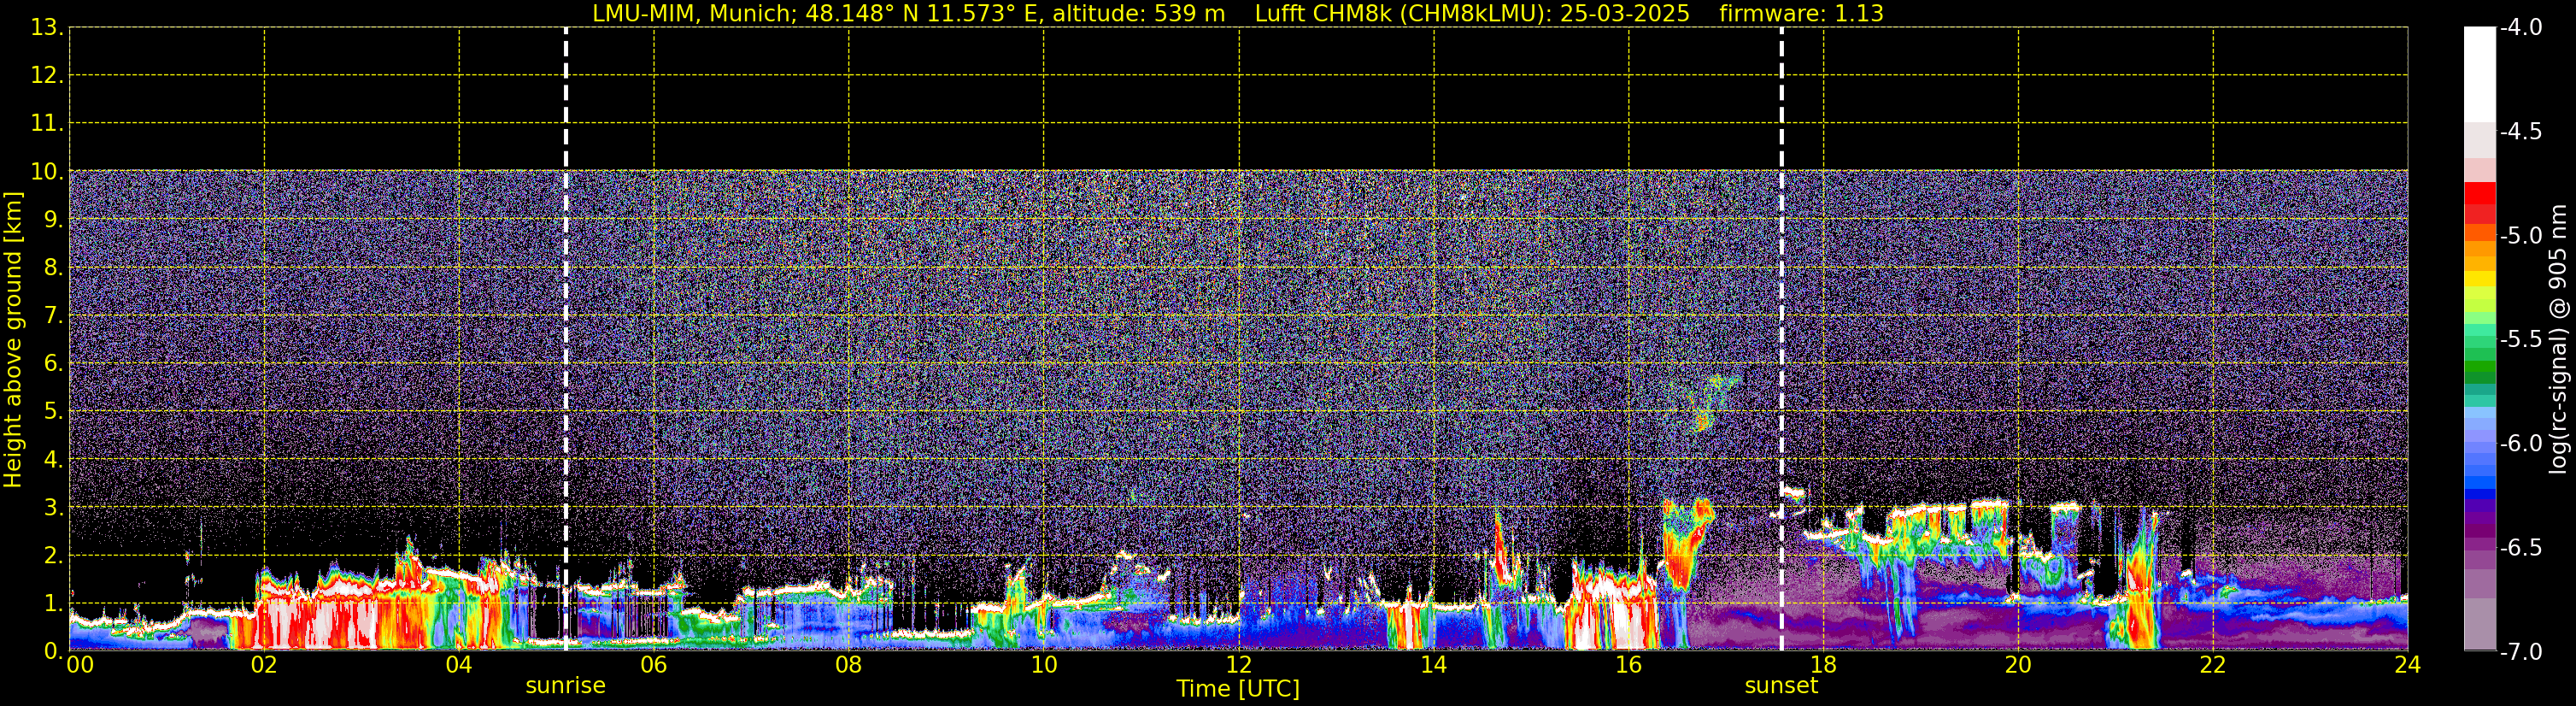This screenshot has width=2576, height=706.
Task: Click the '10' time tick label on the time axis
Action: pyautogui.click(x=1043, y=665)
